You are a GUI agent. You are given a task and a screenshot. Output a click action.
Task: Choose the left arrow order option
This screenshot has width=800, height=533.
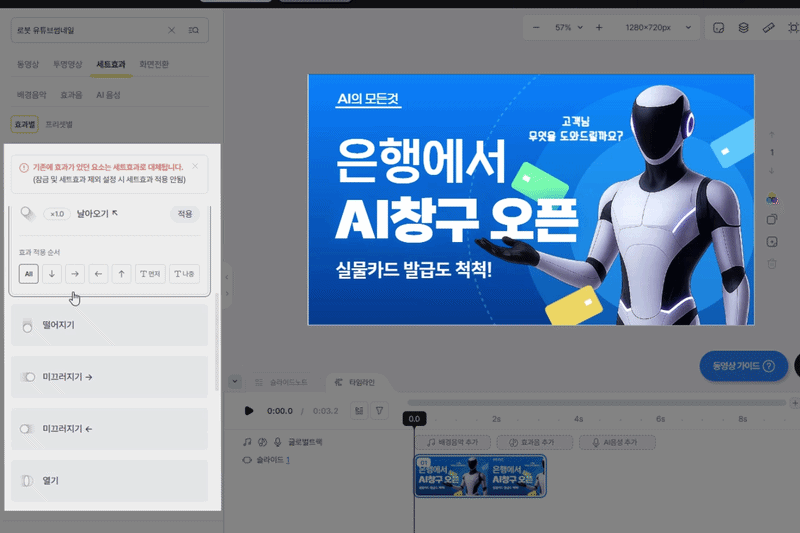pos(98,274)
